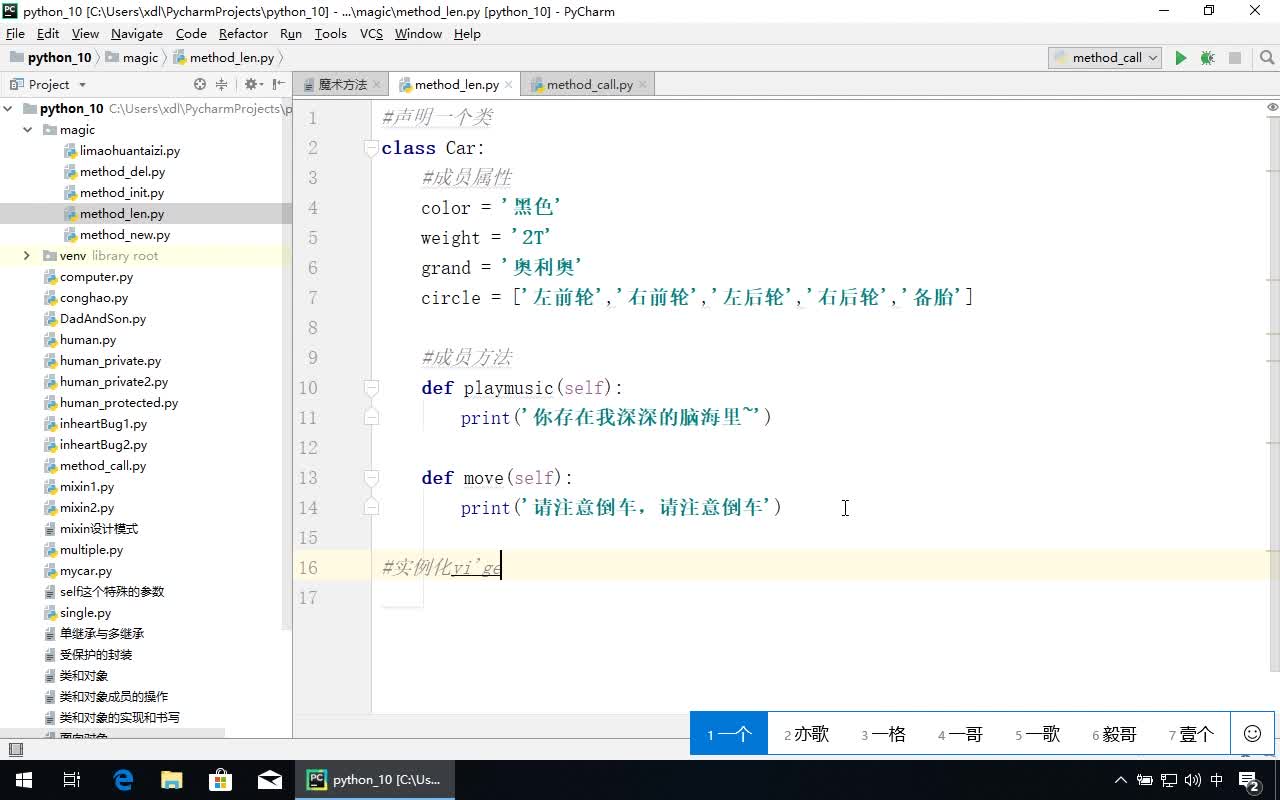Open Search Everywhere
The width and height of the screenshot is (1280, 800).
point(1263,57)
